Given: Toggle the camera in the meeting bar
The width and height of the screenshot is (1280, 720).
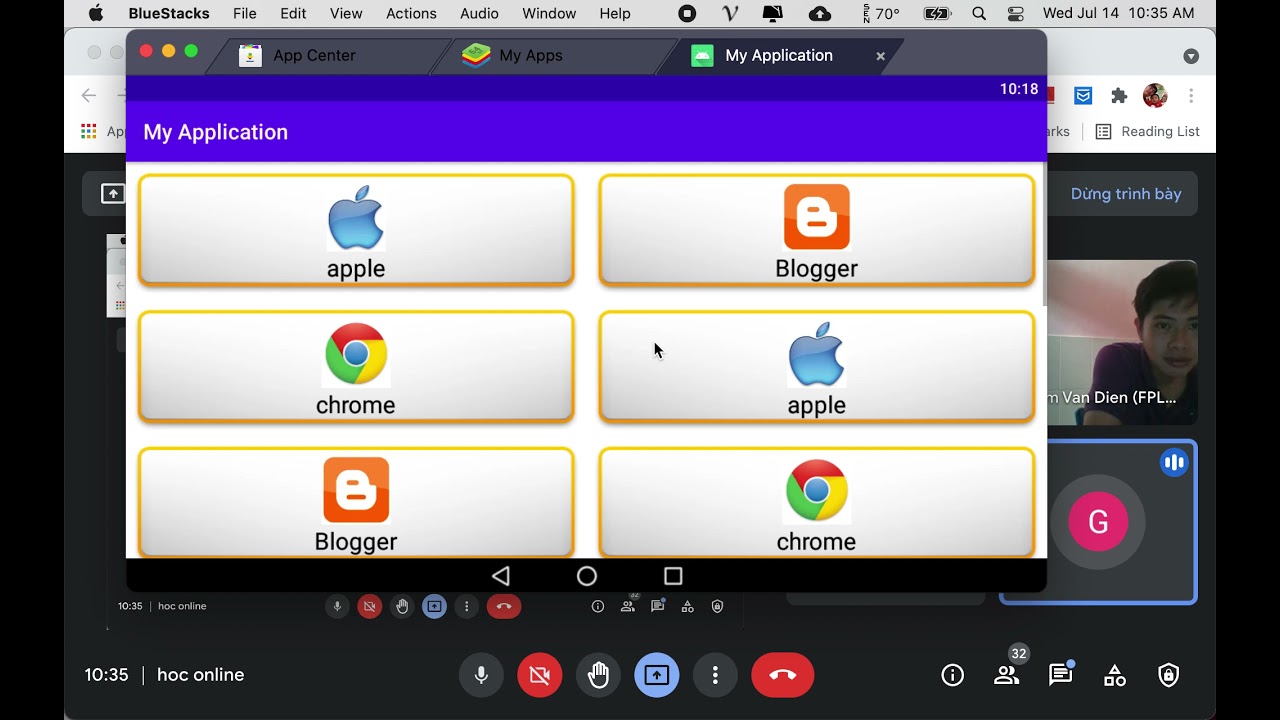Looking at the screenshot, I should [x=540, y=675].
